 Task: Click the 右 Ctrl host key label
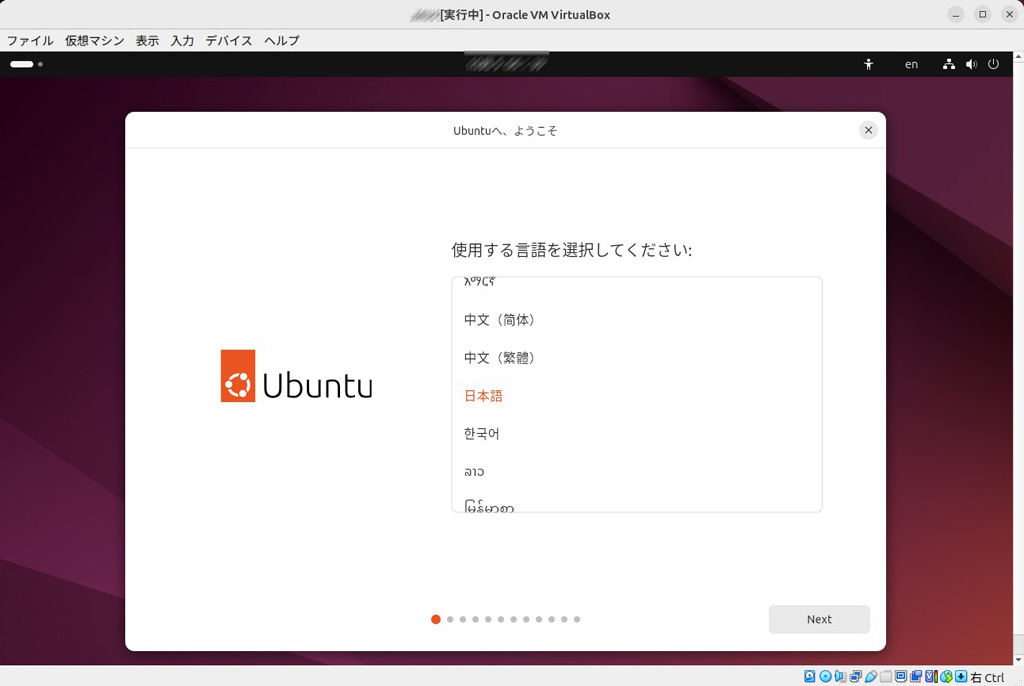tap(987, 677)
